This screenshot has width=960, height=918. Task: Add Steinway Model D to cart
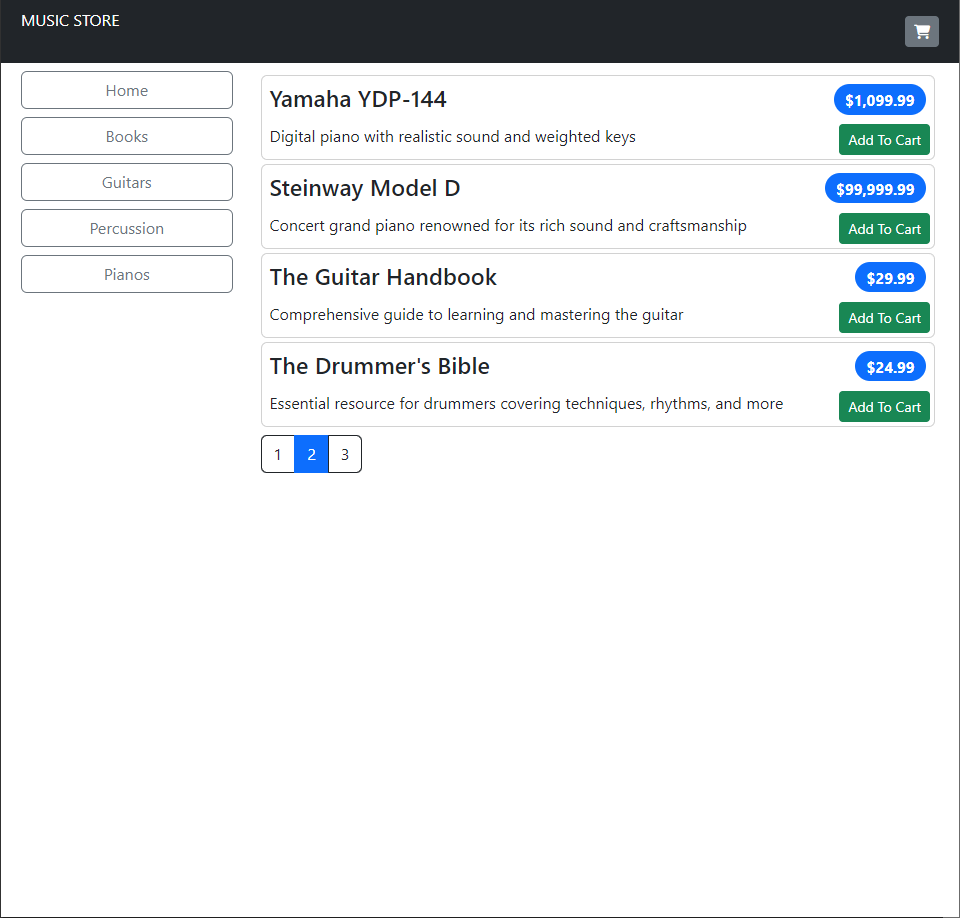(x=884, y=229)
